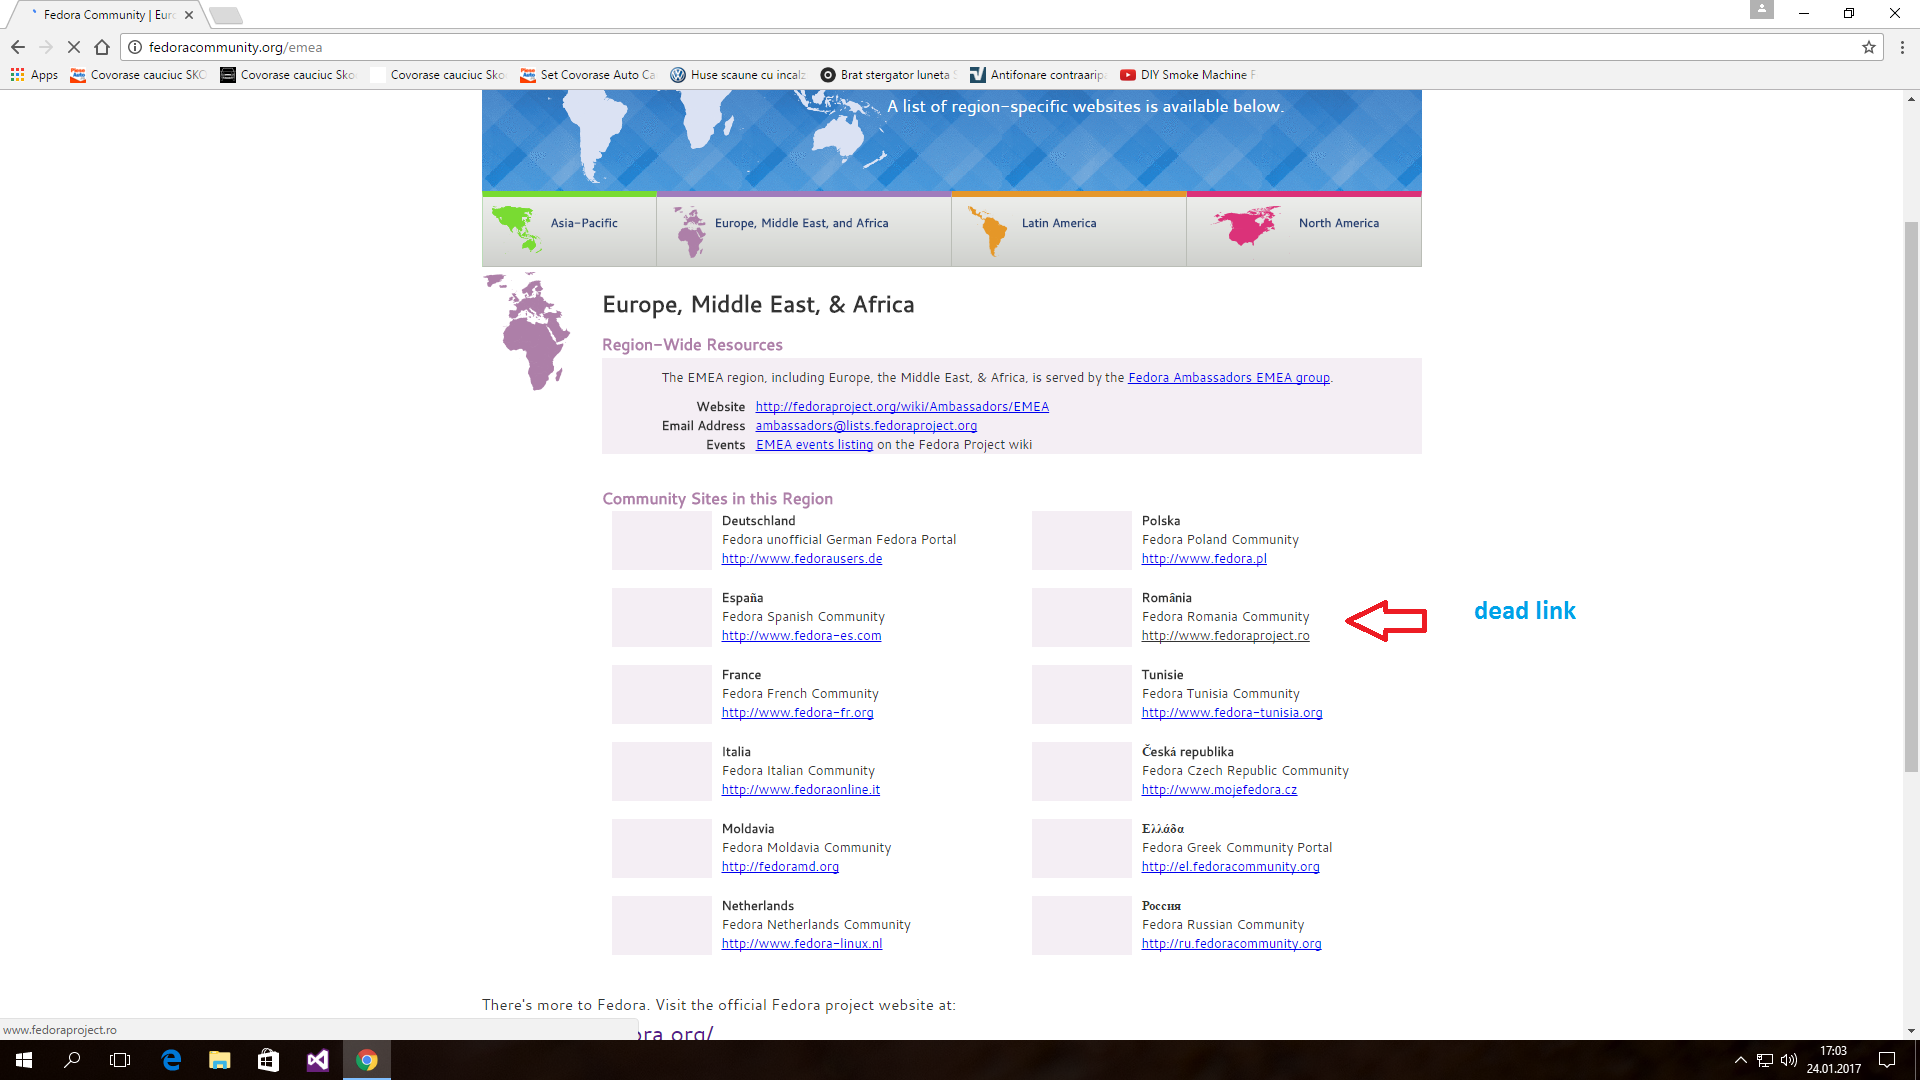Go back to the previous page
This screenshot has height=1080, width=1920.
click(18, 47)
